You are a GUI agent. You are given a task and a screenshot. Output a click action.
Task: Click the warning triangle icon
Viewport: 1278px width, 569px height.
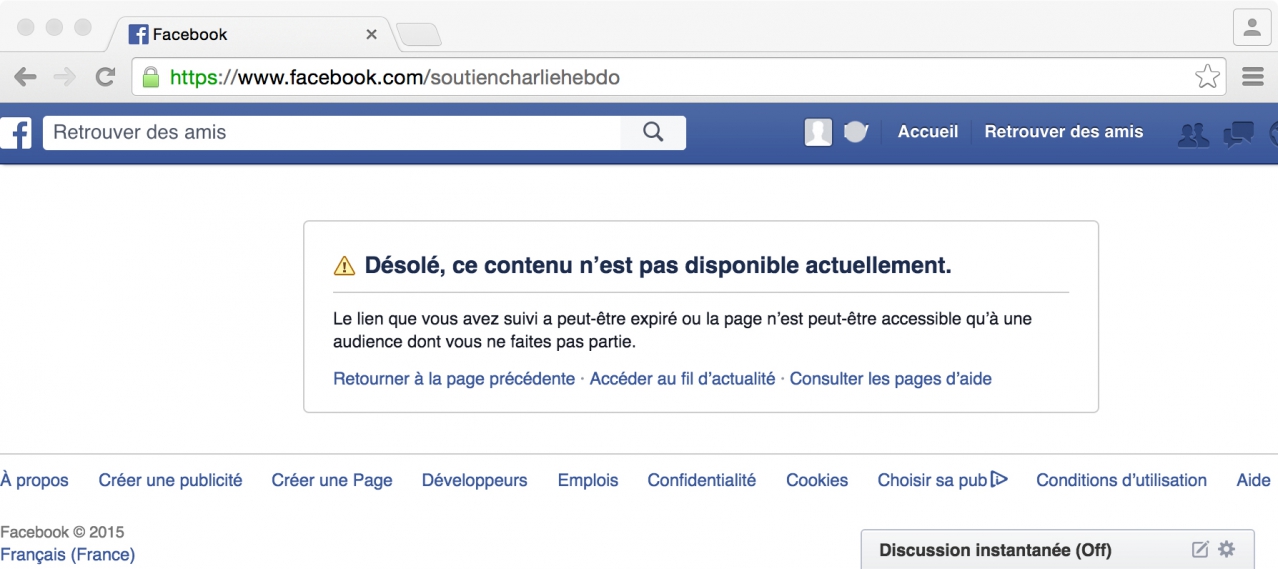344,266
